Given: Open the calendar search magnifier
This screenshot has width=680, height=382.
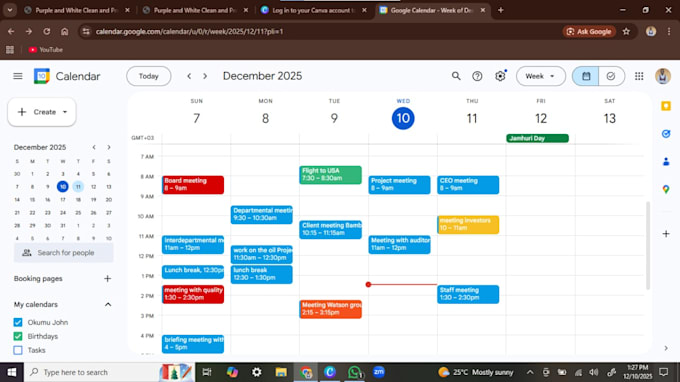Looking at the screenshot, I should (x=456, y=76).
